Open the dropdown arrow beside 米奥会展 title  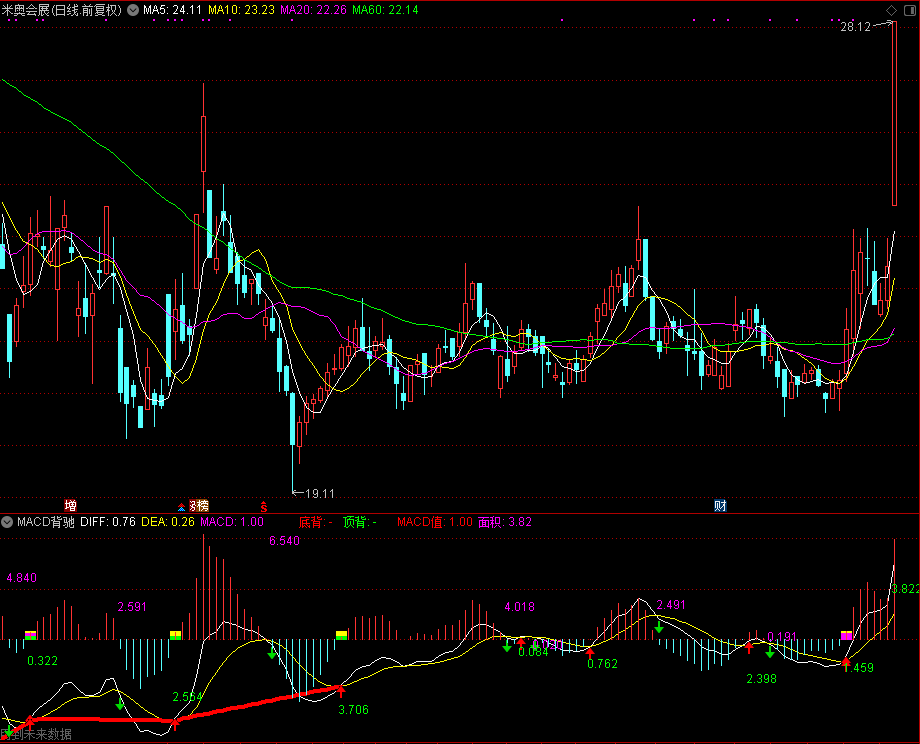(x=133, y=10)
